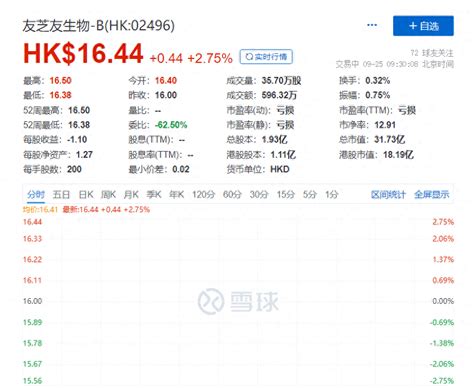Screen dimensions: 474x388
Task: Show the 年K chart tab
Action: click(176, 194)
